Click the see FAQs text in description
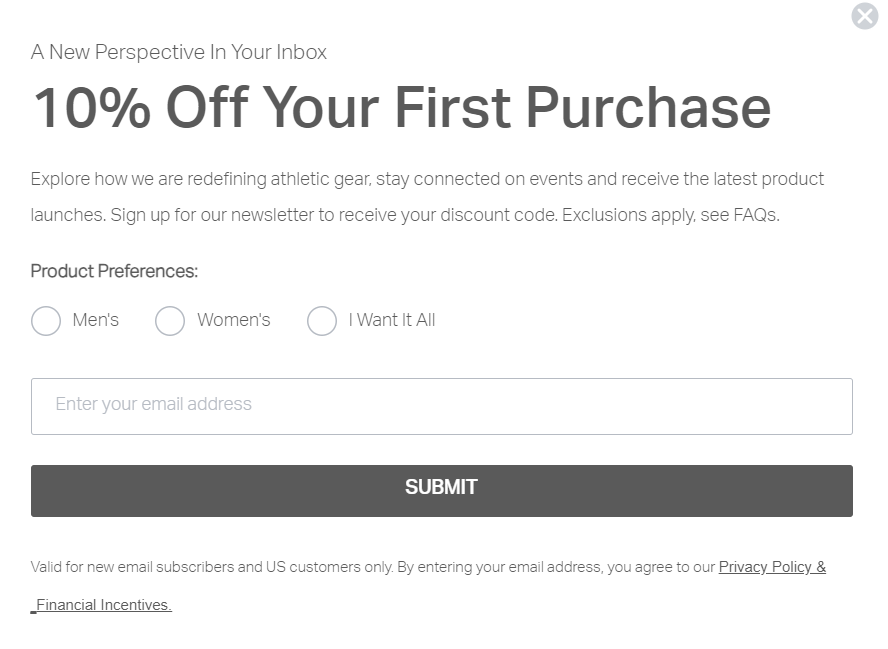The image size is (888, 649). 740,215
